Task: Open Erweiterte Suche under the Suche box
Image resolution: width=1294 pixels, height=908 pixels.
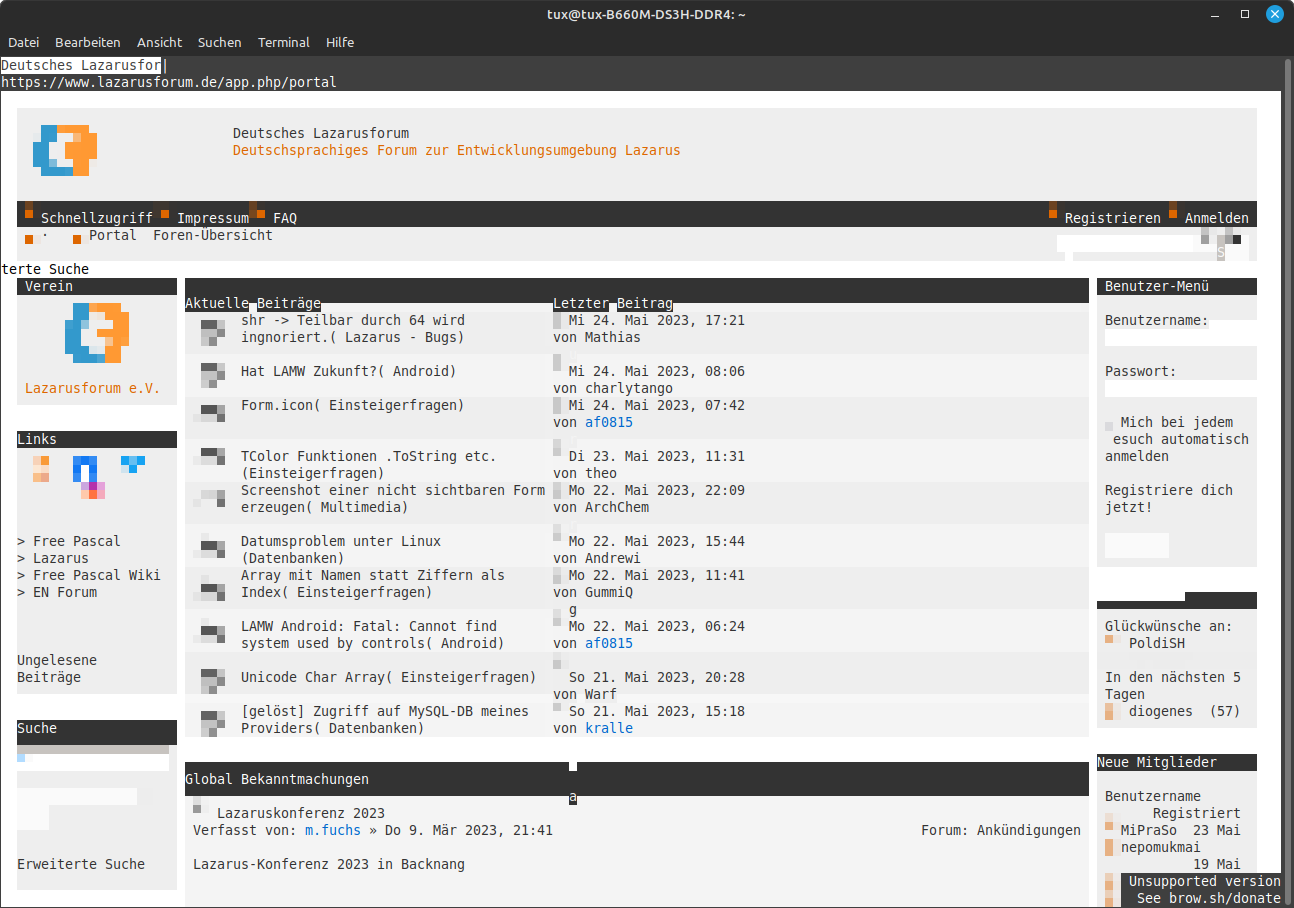Action: tap(81, 864)
